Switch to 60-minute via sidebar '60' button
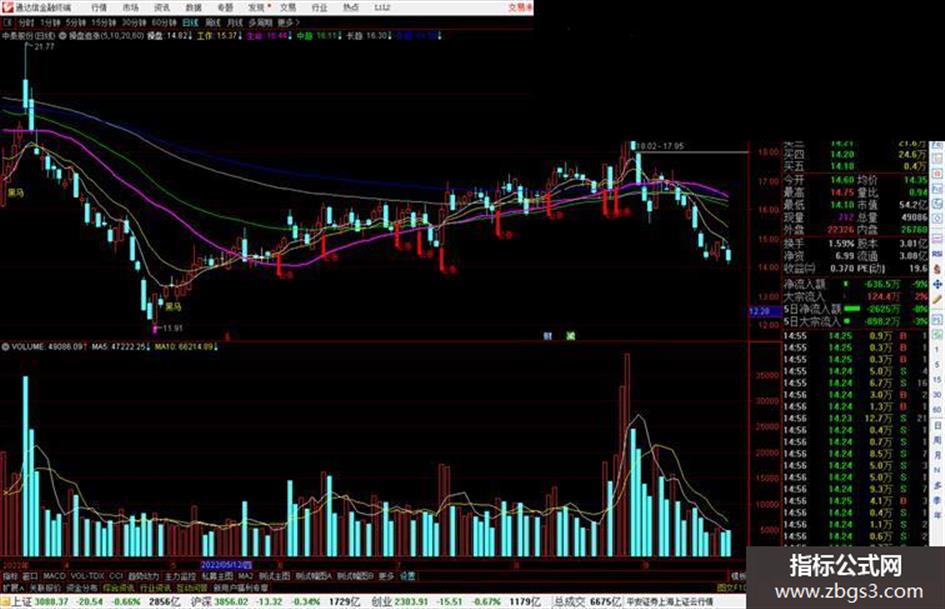The image size is (945, 609). click(937, 409)
